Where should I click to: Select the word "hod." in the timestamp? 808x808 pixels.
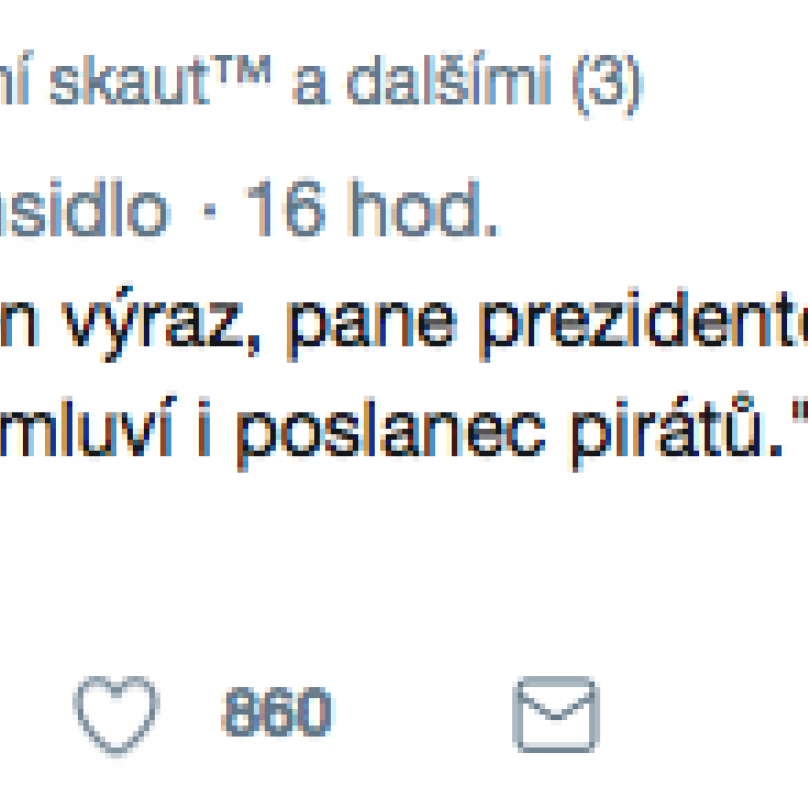423,209
